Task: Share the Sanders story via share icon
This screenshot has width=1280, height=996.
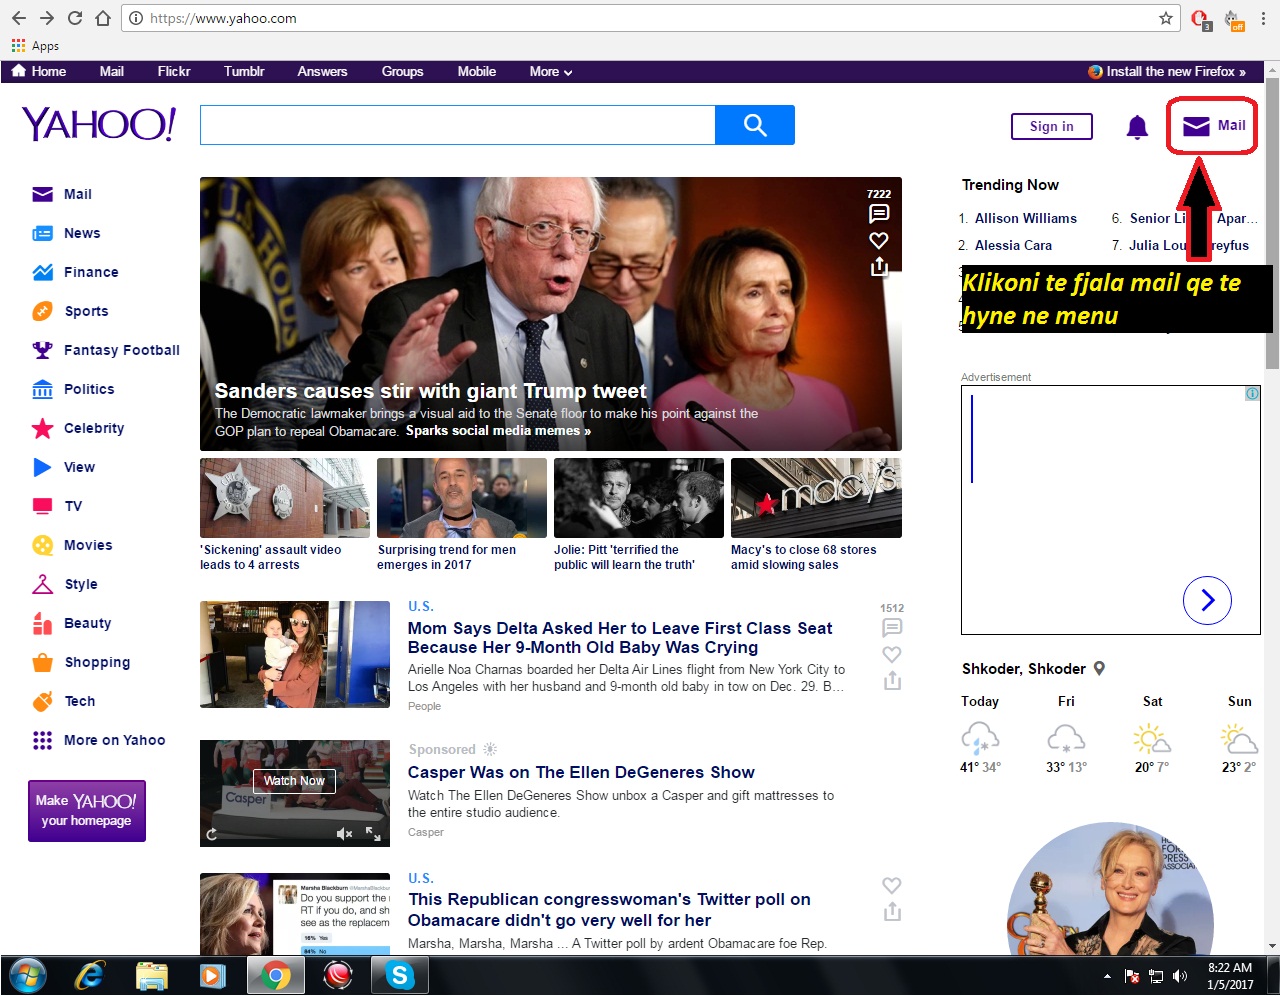Action: 879,267
